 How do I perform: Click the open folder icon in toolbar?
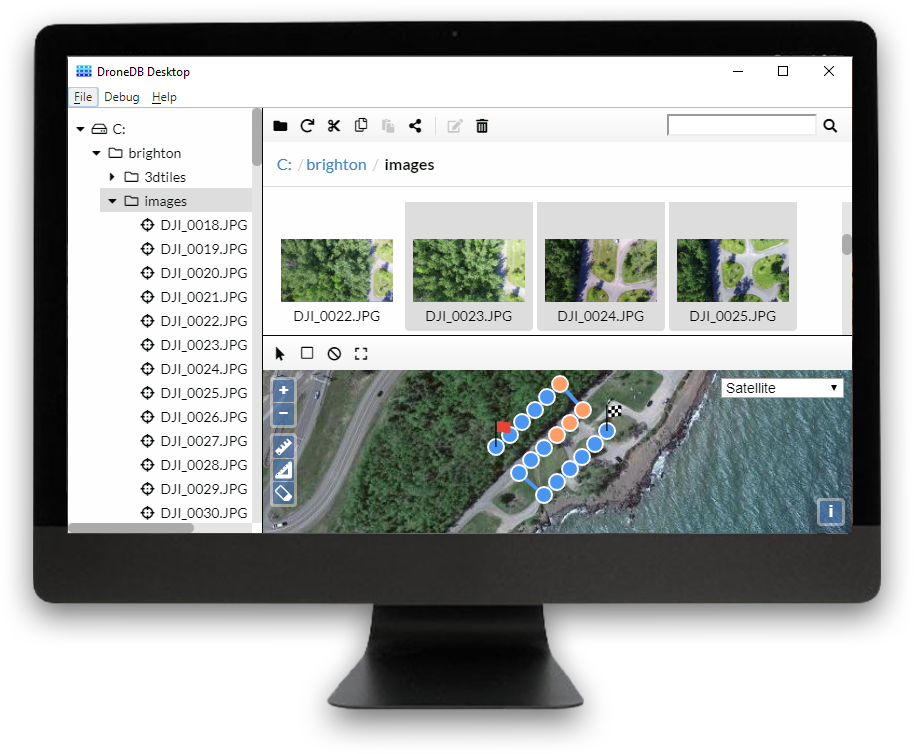[280, 126]
